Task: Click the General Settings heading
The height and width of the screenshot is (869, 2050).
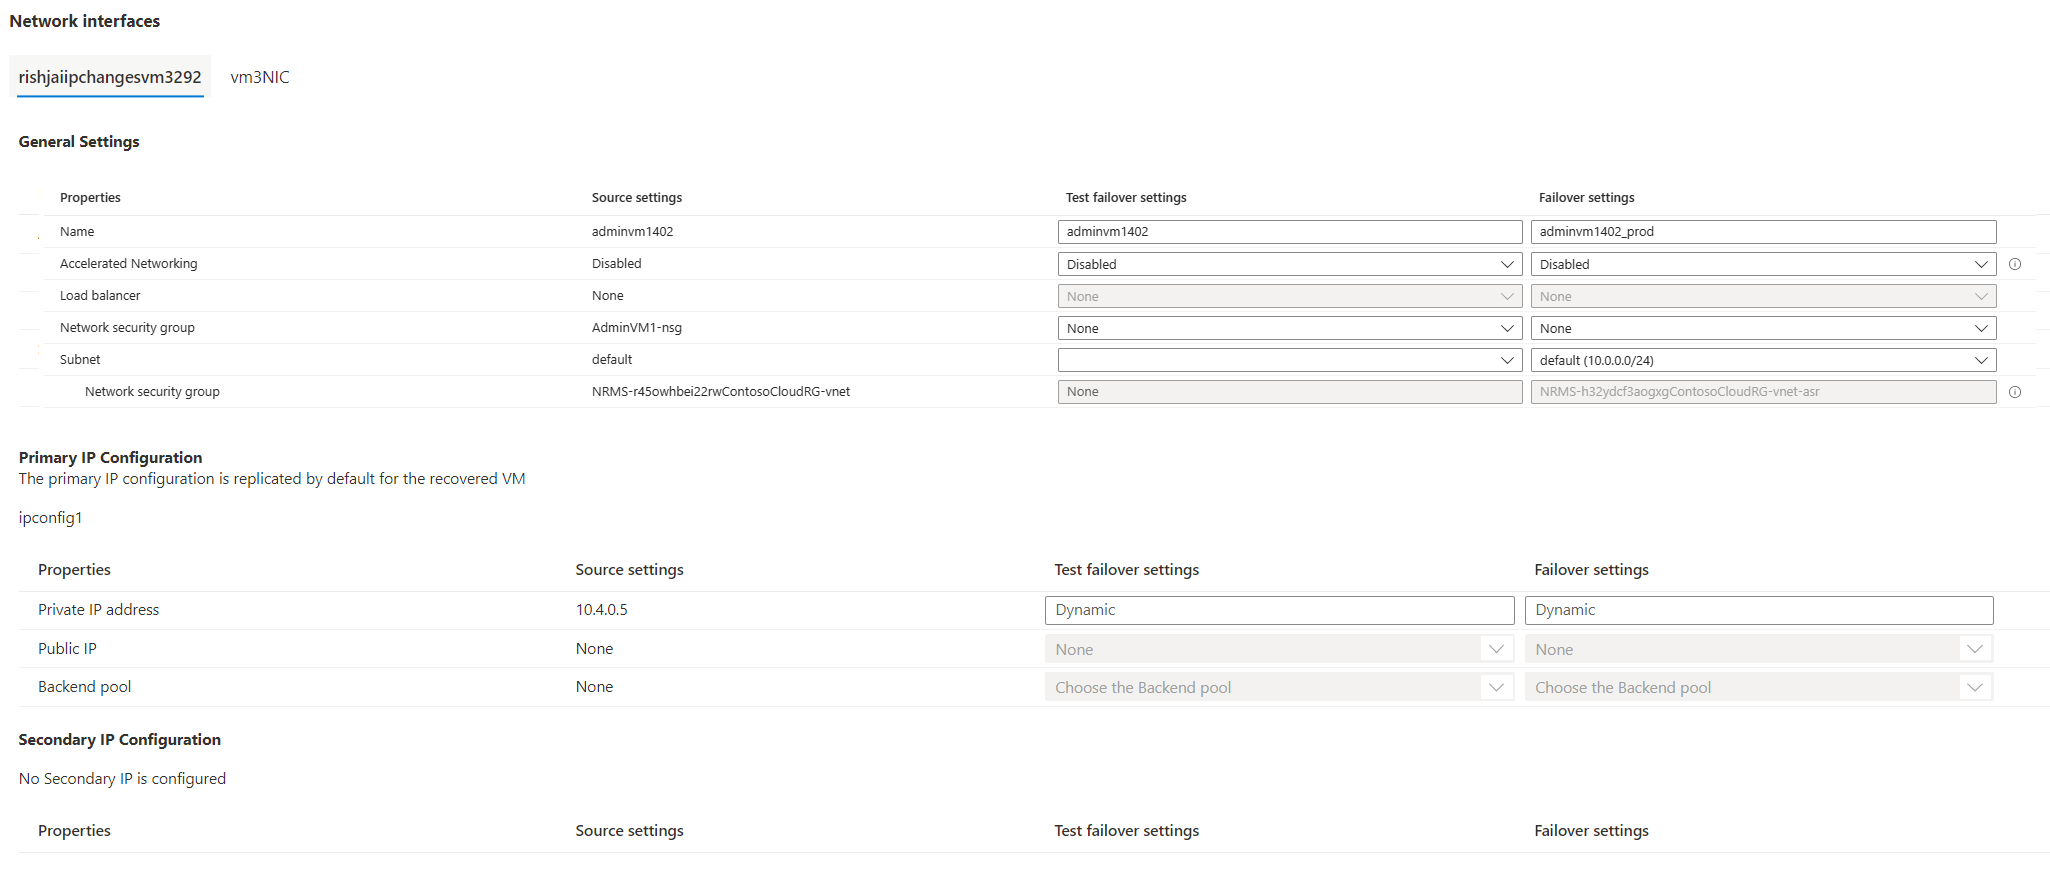Action: 79,142
